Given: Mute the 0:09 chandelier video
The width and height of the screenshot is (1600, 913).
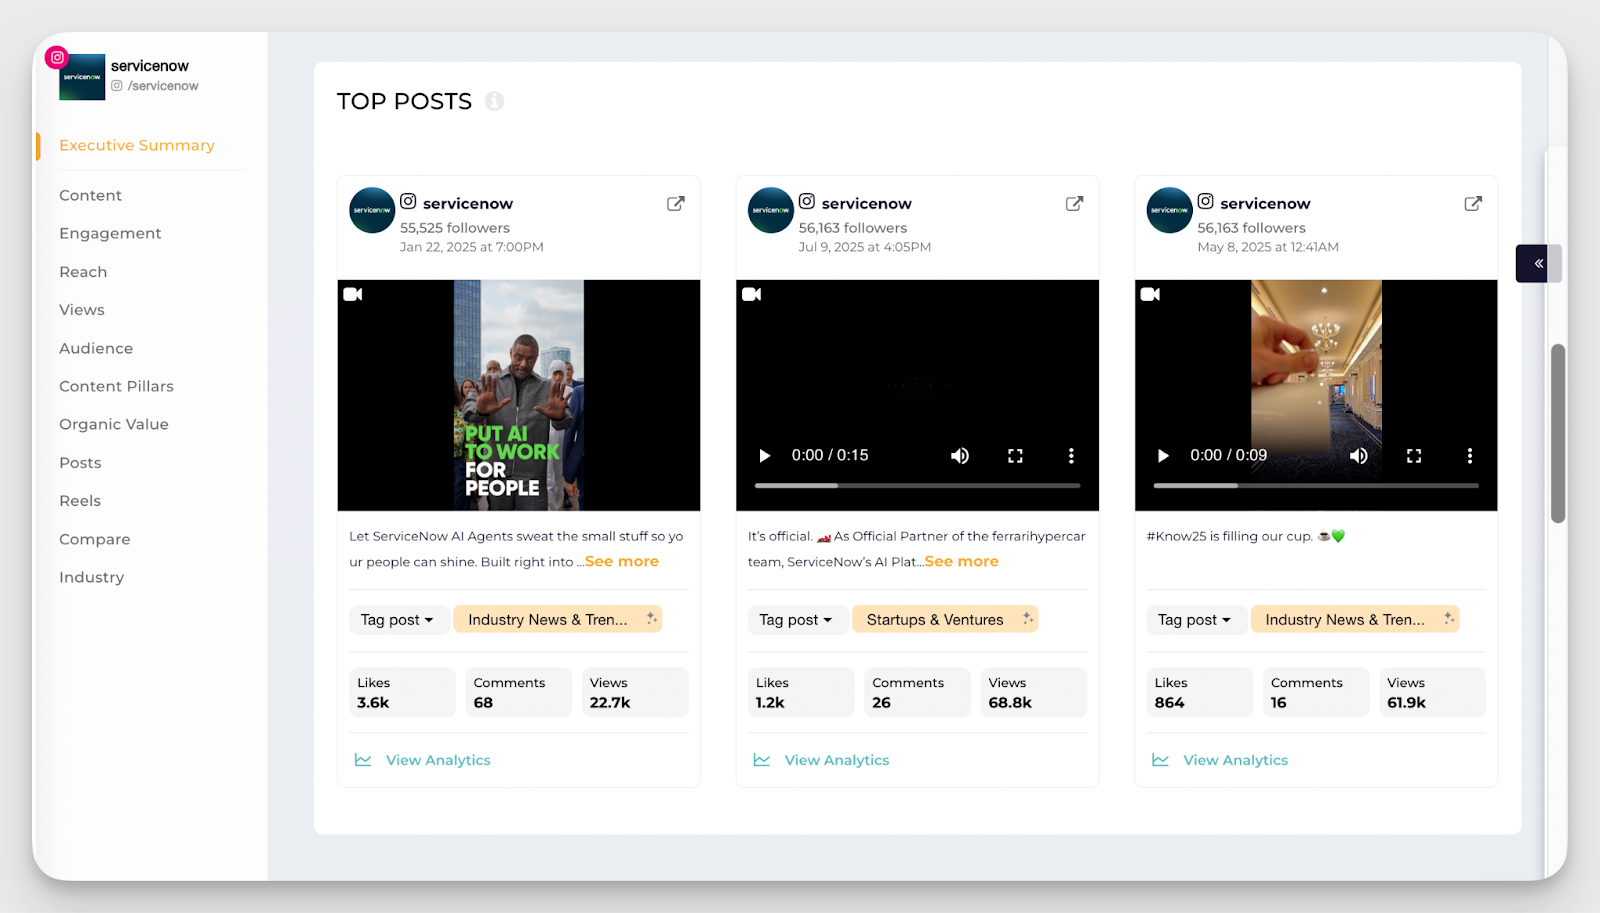Looking at the screenshot, I should 1358,456.
